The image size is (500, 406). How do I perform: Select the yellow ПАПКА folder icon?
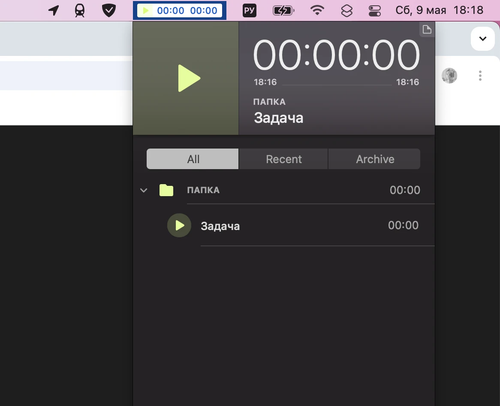pos(166,190)
